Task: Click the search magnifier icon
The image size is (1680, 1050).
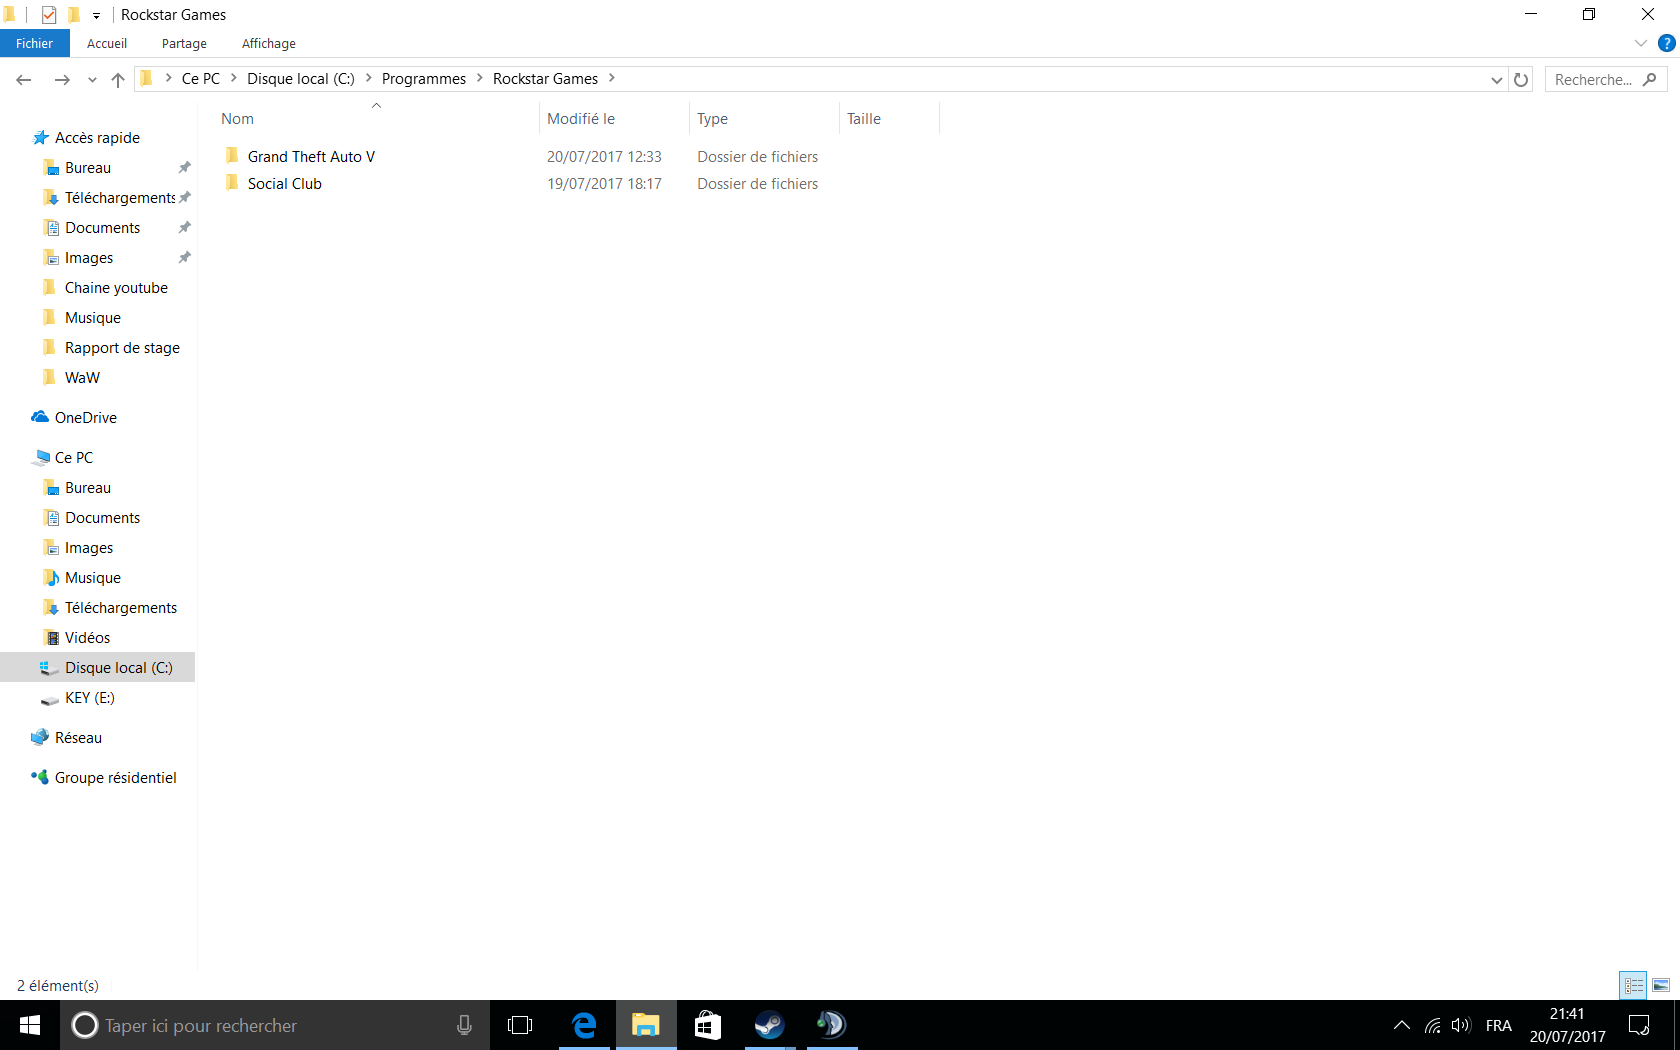Action: (1650, 79)
